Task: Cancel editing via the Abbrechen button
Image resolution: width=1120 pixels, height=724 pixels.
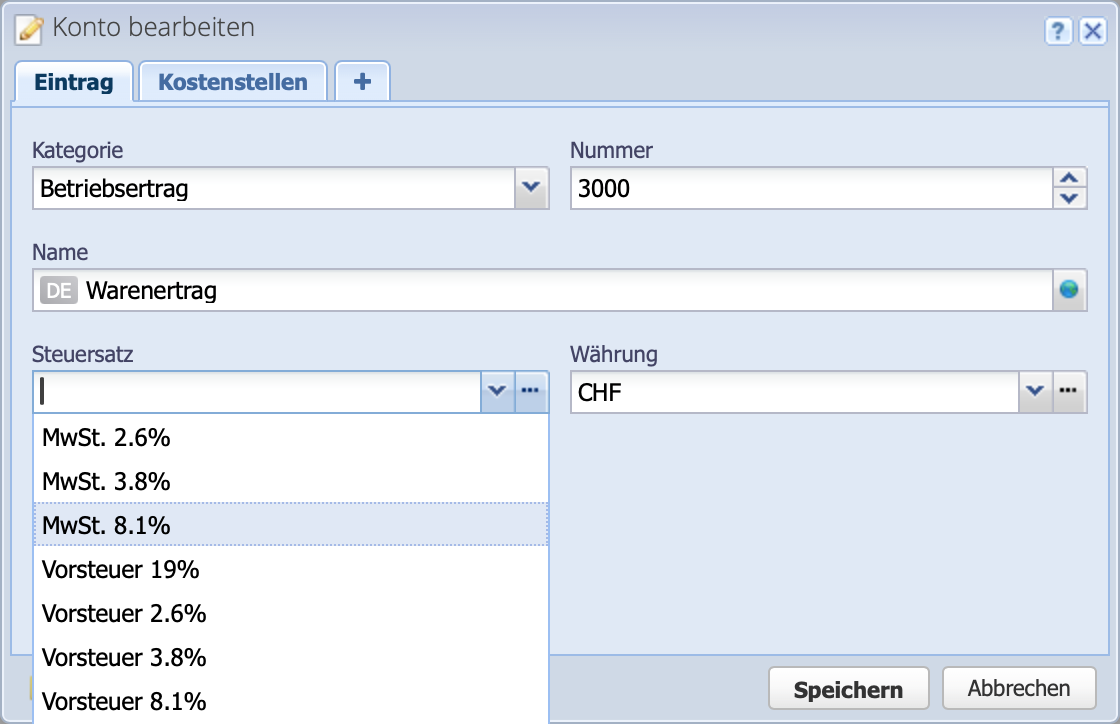Action: point(1019,688)
